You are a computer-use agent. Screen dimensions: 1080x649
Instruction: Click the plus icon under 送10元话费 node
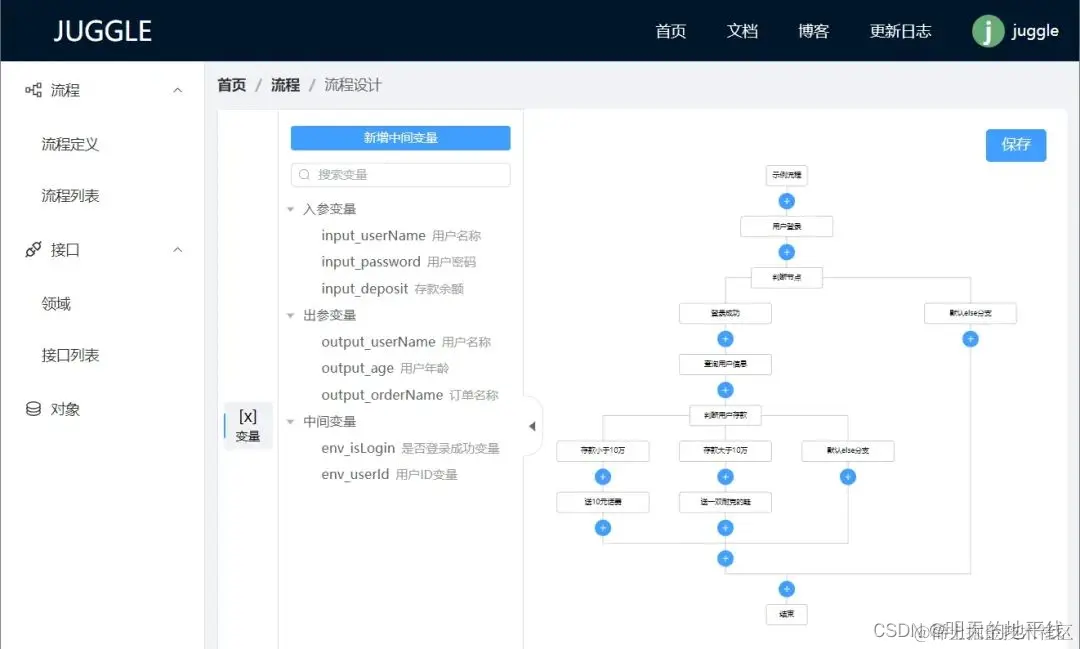coord(603,527)
